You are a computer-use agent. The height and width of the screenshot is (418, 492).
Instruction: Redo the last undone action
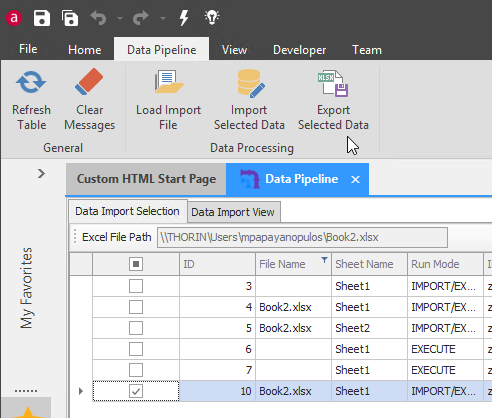[141, 18]
